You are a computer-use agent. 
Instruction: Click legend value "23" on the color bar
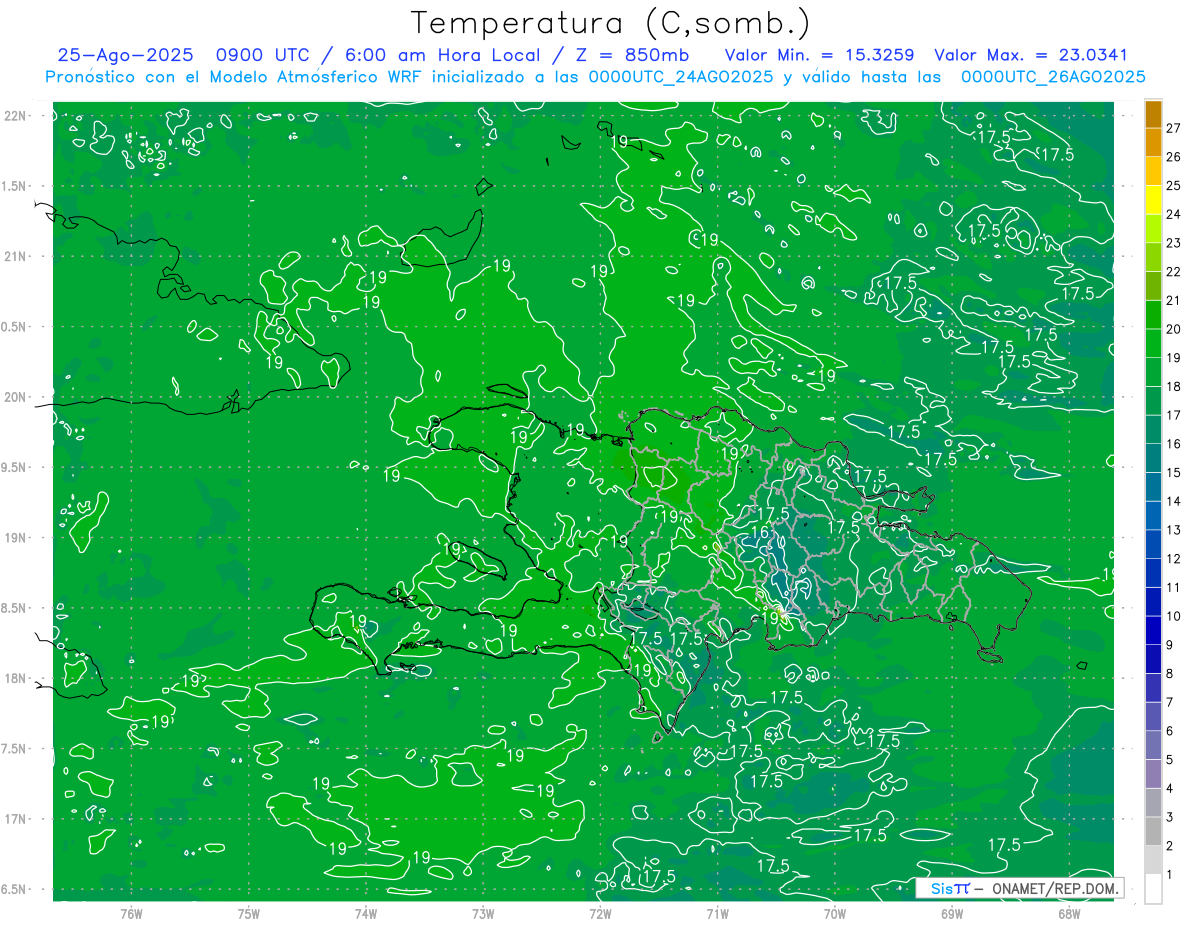pyautogui.click(x=1174, y=243)
